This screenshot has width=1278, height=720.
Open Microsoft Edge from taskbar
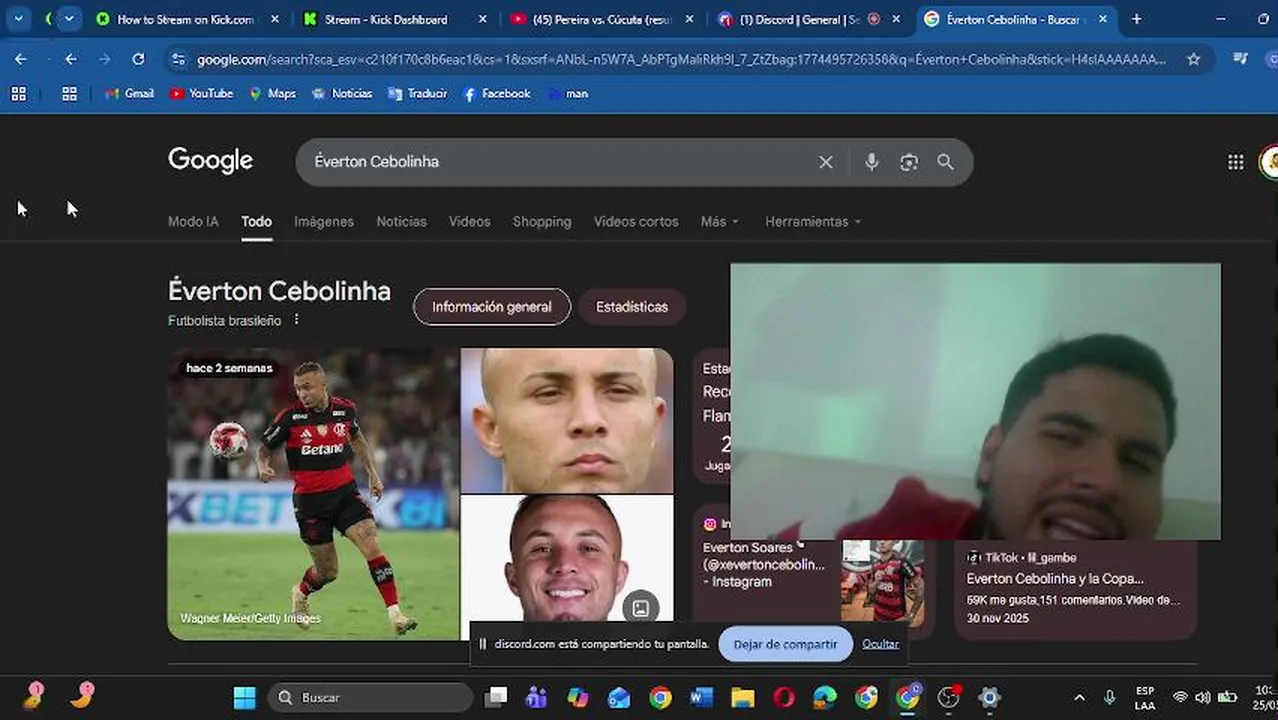[x=825, y=697]
